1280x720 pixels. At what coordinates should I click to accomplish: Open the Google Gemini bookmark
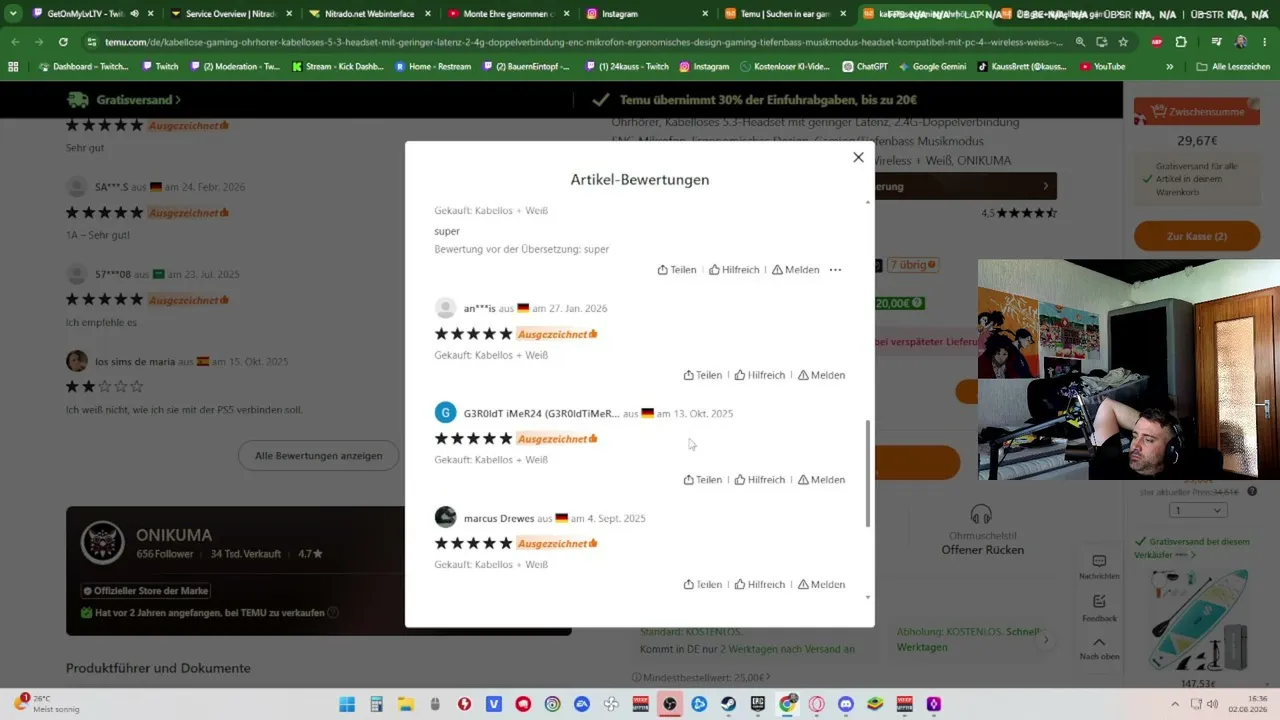932,67
